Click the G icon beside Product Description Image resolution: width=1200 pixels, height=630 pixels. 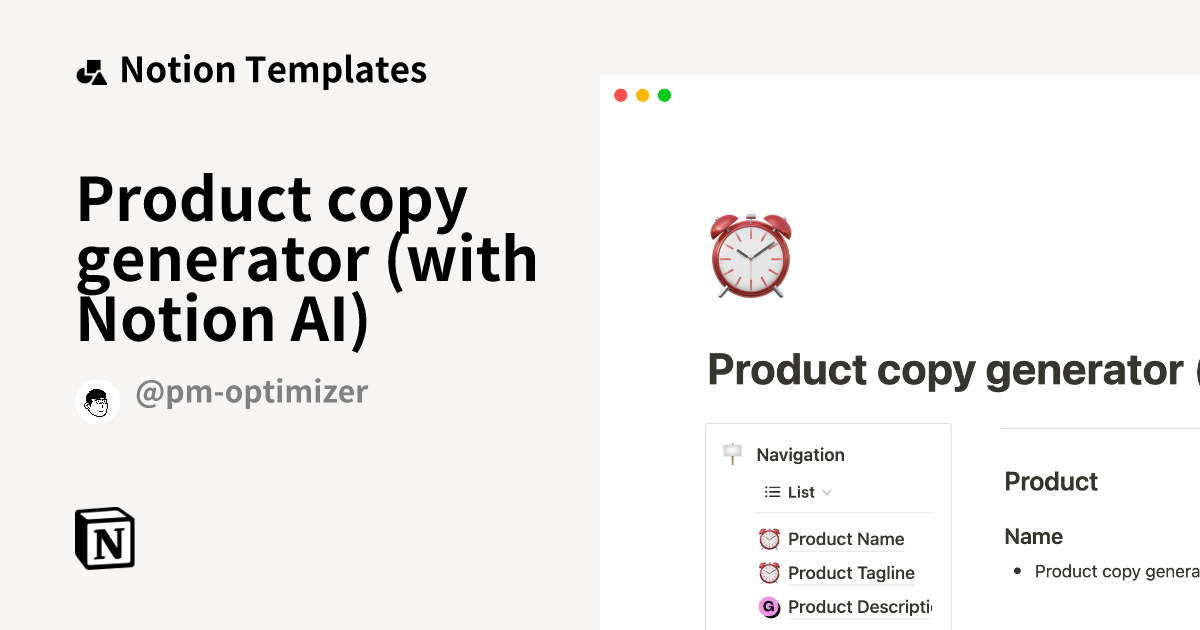click(769, 607)
